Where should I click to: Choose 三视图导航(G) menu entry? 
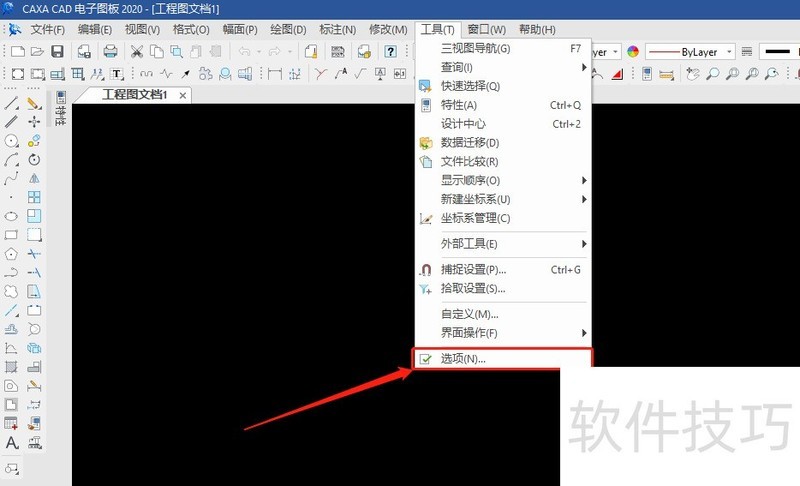click(x=503, y=48)
